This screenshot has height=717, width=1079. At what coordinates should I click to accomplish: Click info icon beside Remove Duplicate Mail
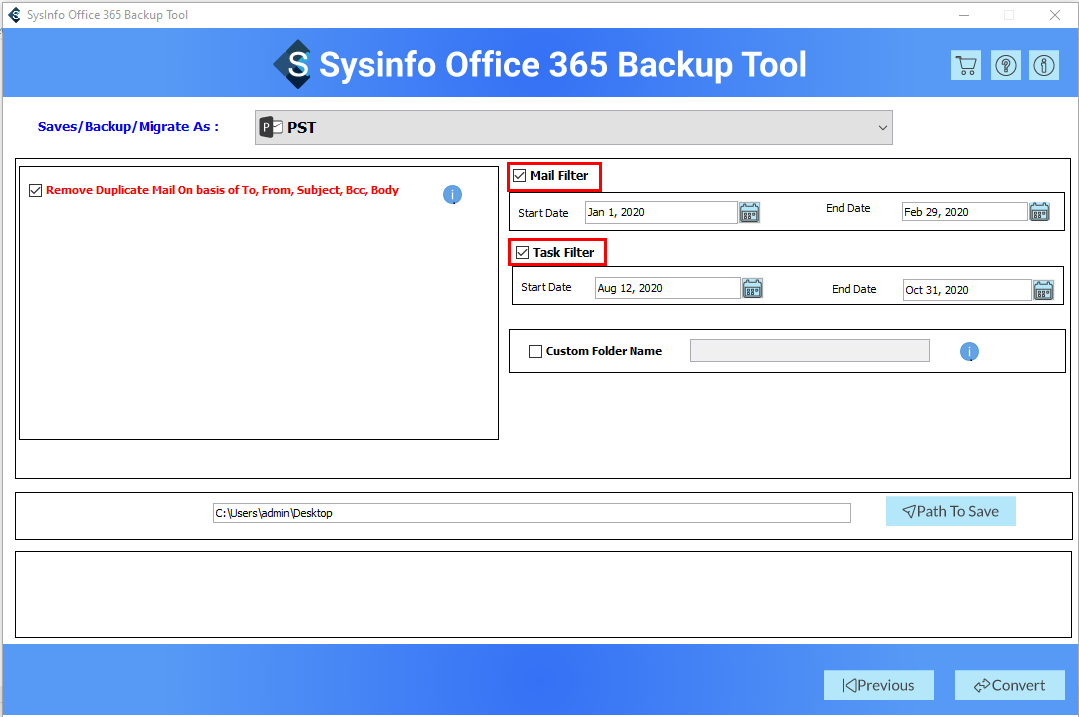[452, 195]
